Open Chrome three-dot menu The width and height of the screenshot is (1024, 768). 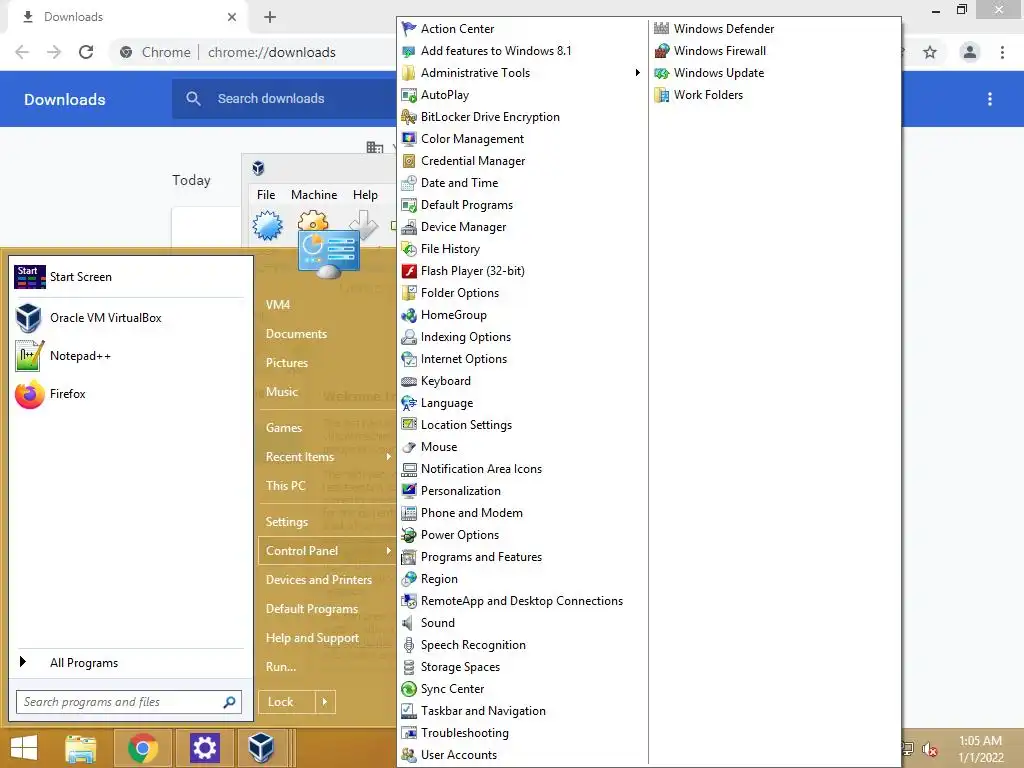click(1002, 52)
